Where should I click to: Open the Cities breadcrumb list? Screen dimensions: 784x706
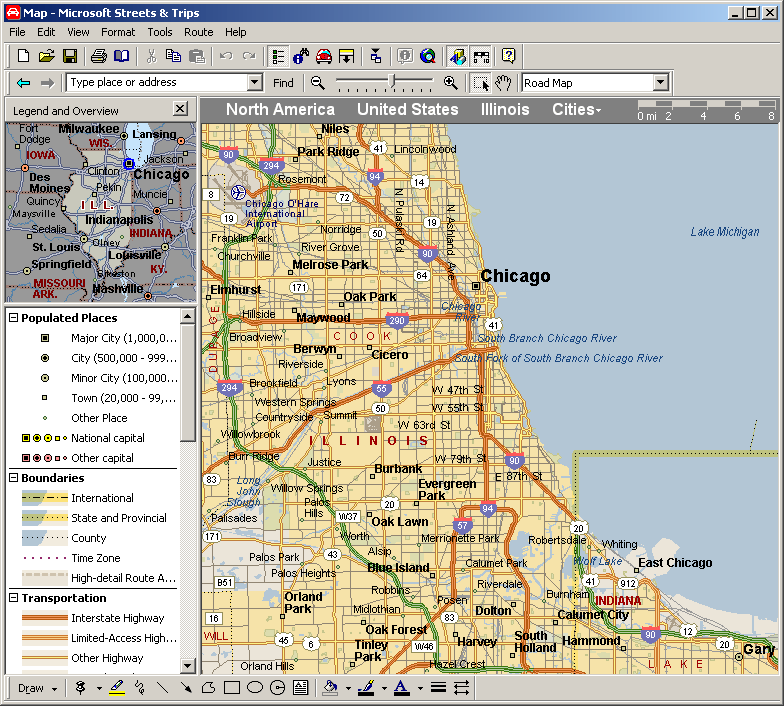point(576,110)
